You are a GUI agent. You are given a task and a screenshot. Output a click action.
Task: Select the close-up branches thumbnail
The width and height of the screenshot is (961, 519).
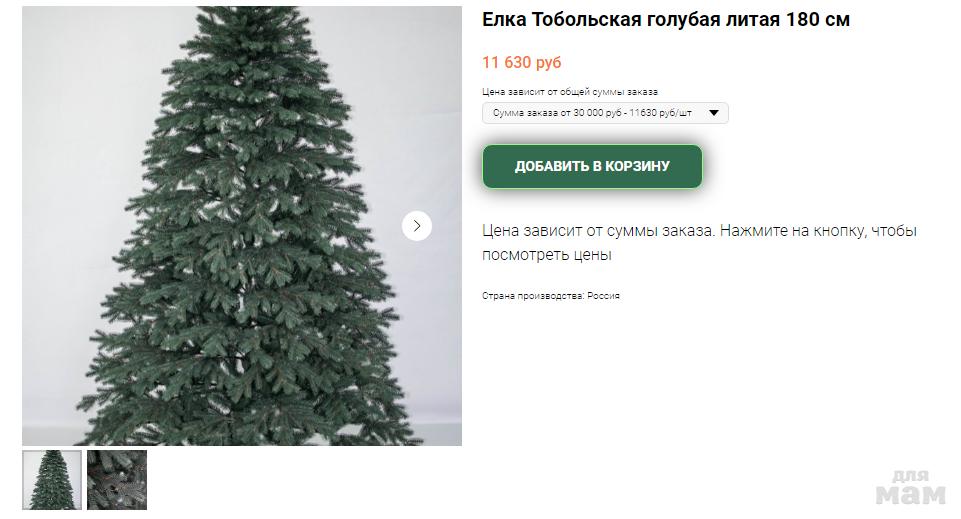(x=116, y=480)
